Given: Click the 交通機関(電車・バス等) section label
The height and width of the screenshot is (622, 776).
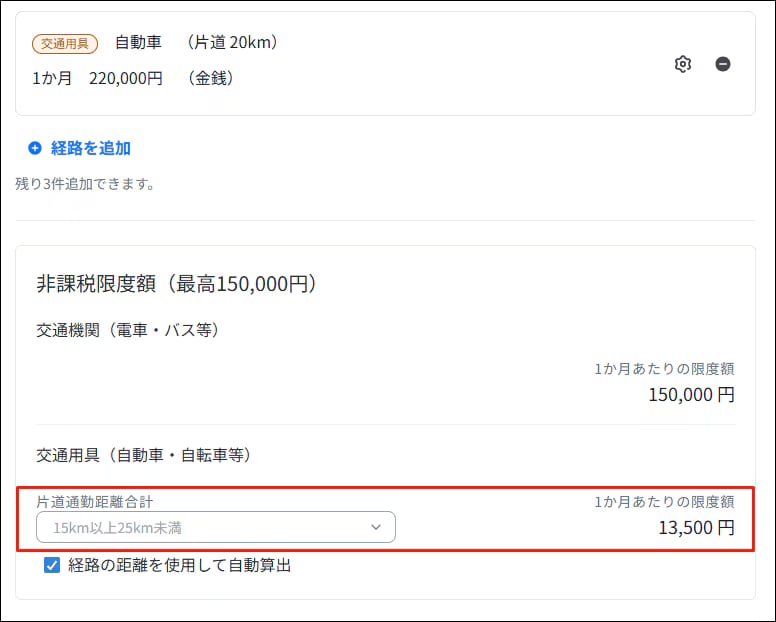Looking at the screenshot, I should pyautogui.click(x=128, y=330).
